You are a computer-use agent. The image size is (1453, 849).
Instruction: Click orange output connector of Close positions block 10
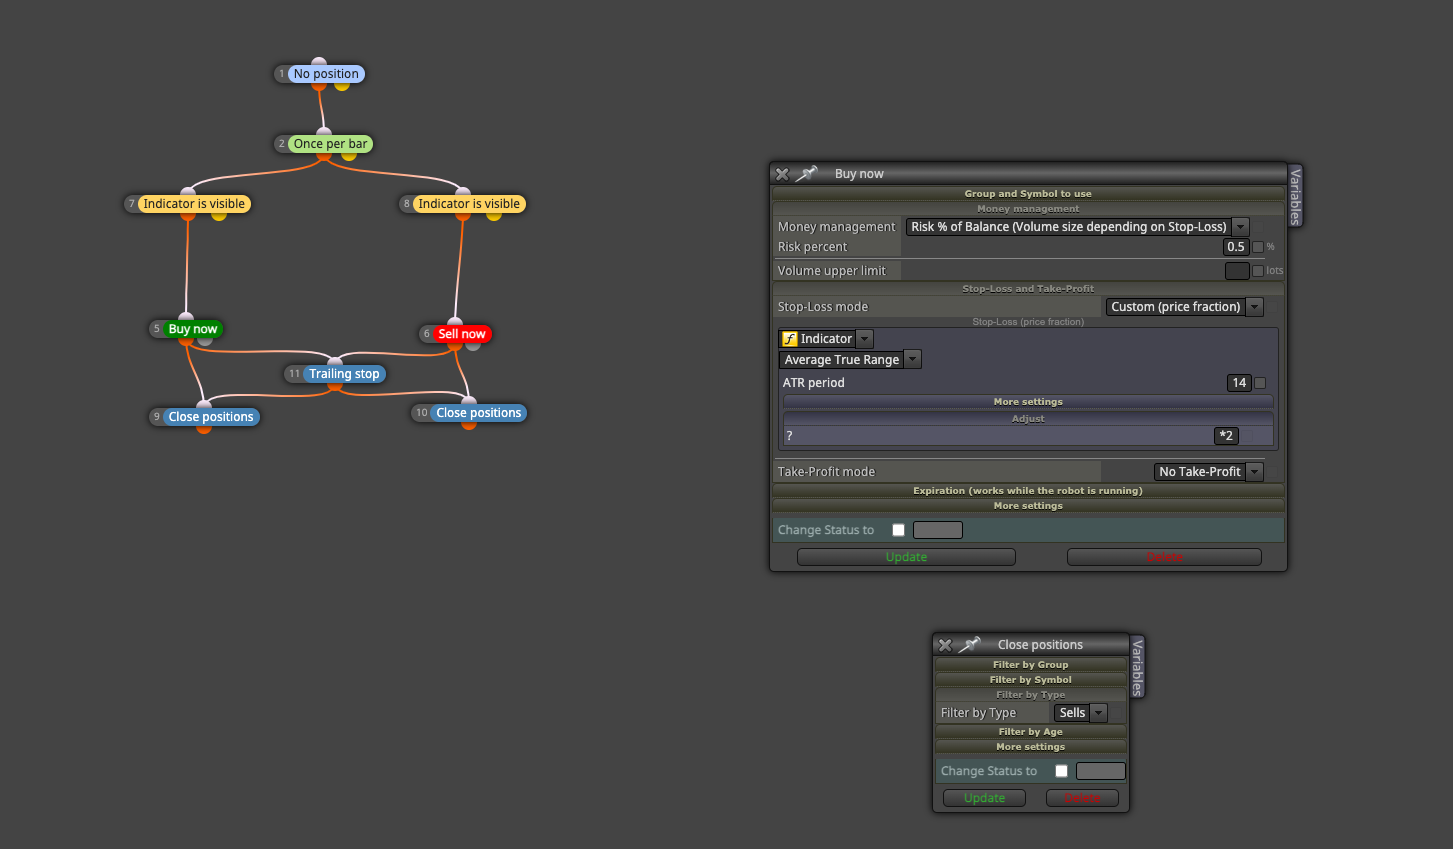[x=469, y=424]
